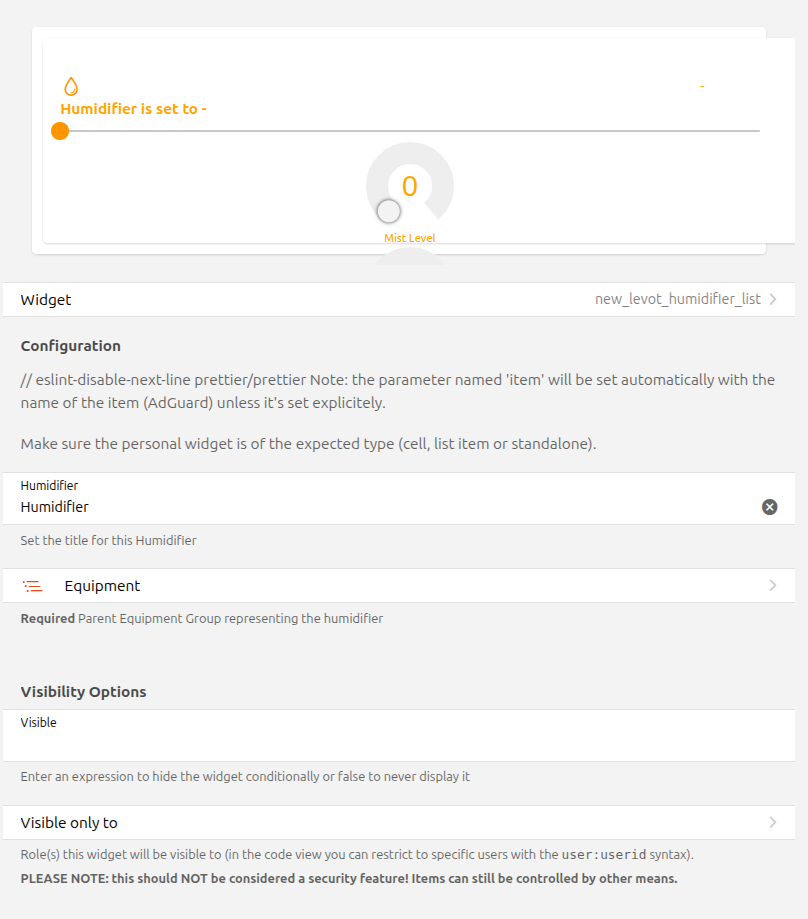Click the clear icon in Humidifier title field

[x=769, y=507]
